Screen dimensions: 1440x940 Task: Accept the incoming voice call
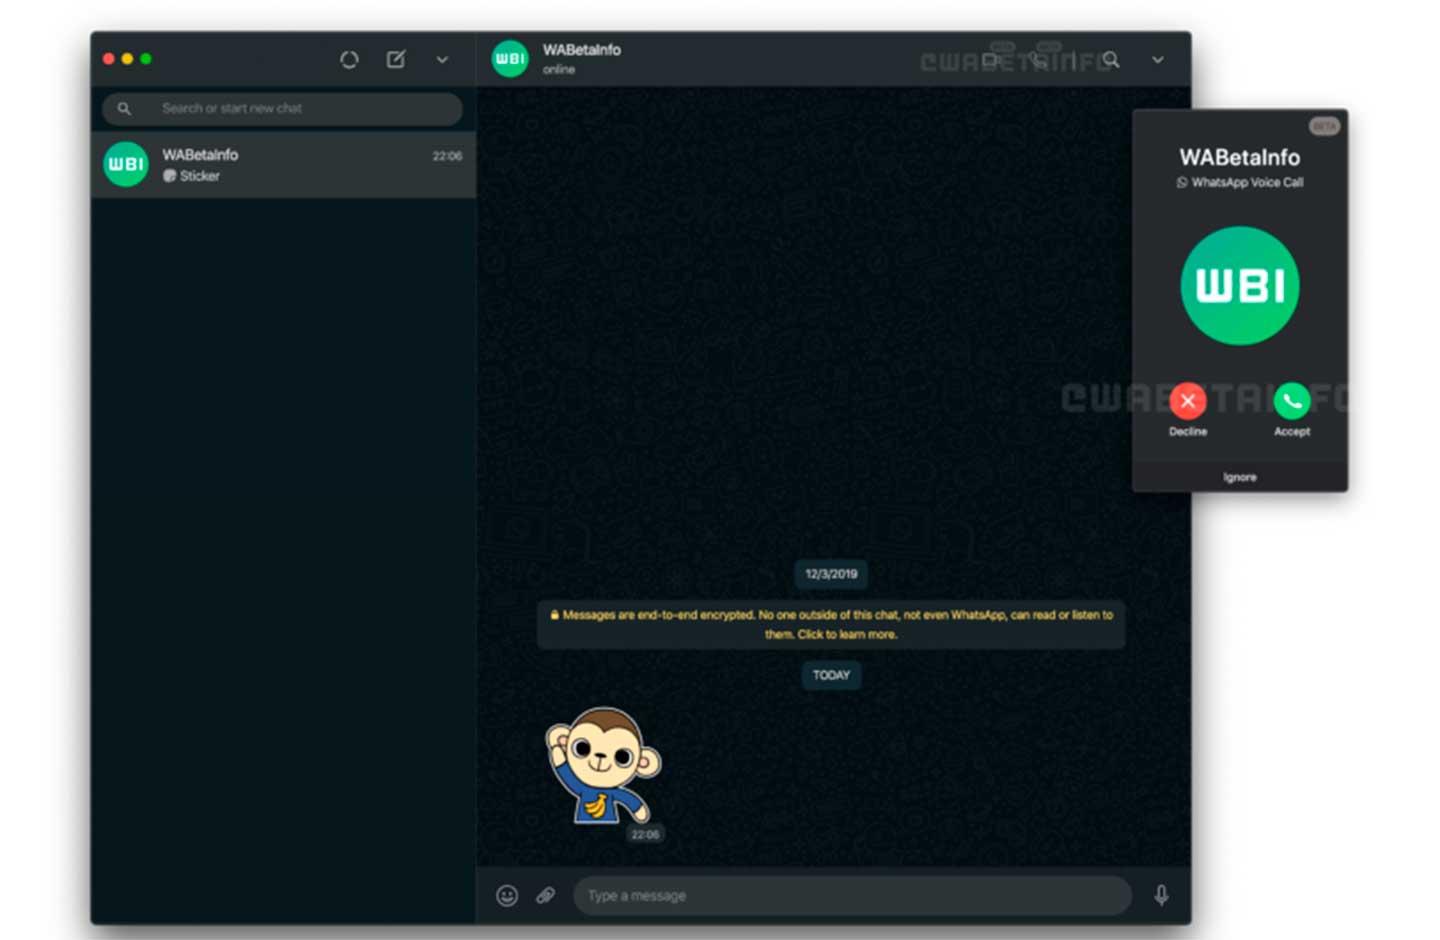coord(1292,401)
